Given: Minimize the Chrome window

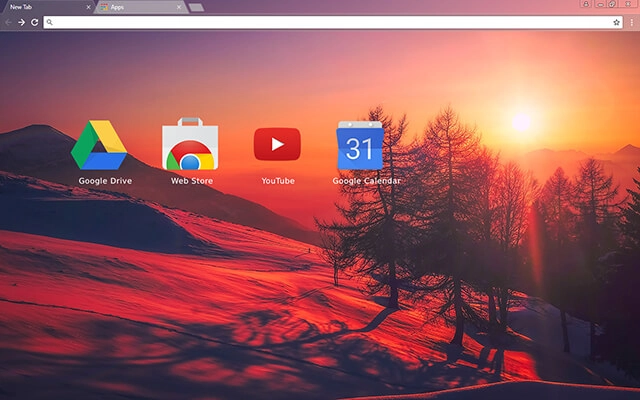Looking at the screenshot, I should tap(600, 4).
